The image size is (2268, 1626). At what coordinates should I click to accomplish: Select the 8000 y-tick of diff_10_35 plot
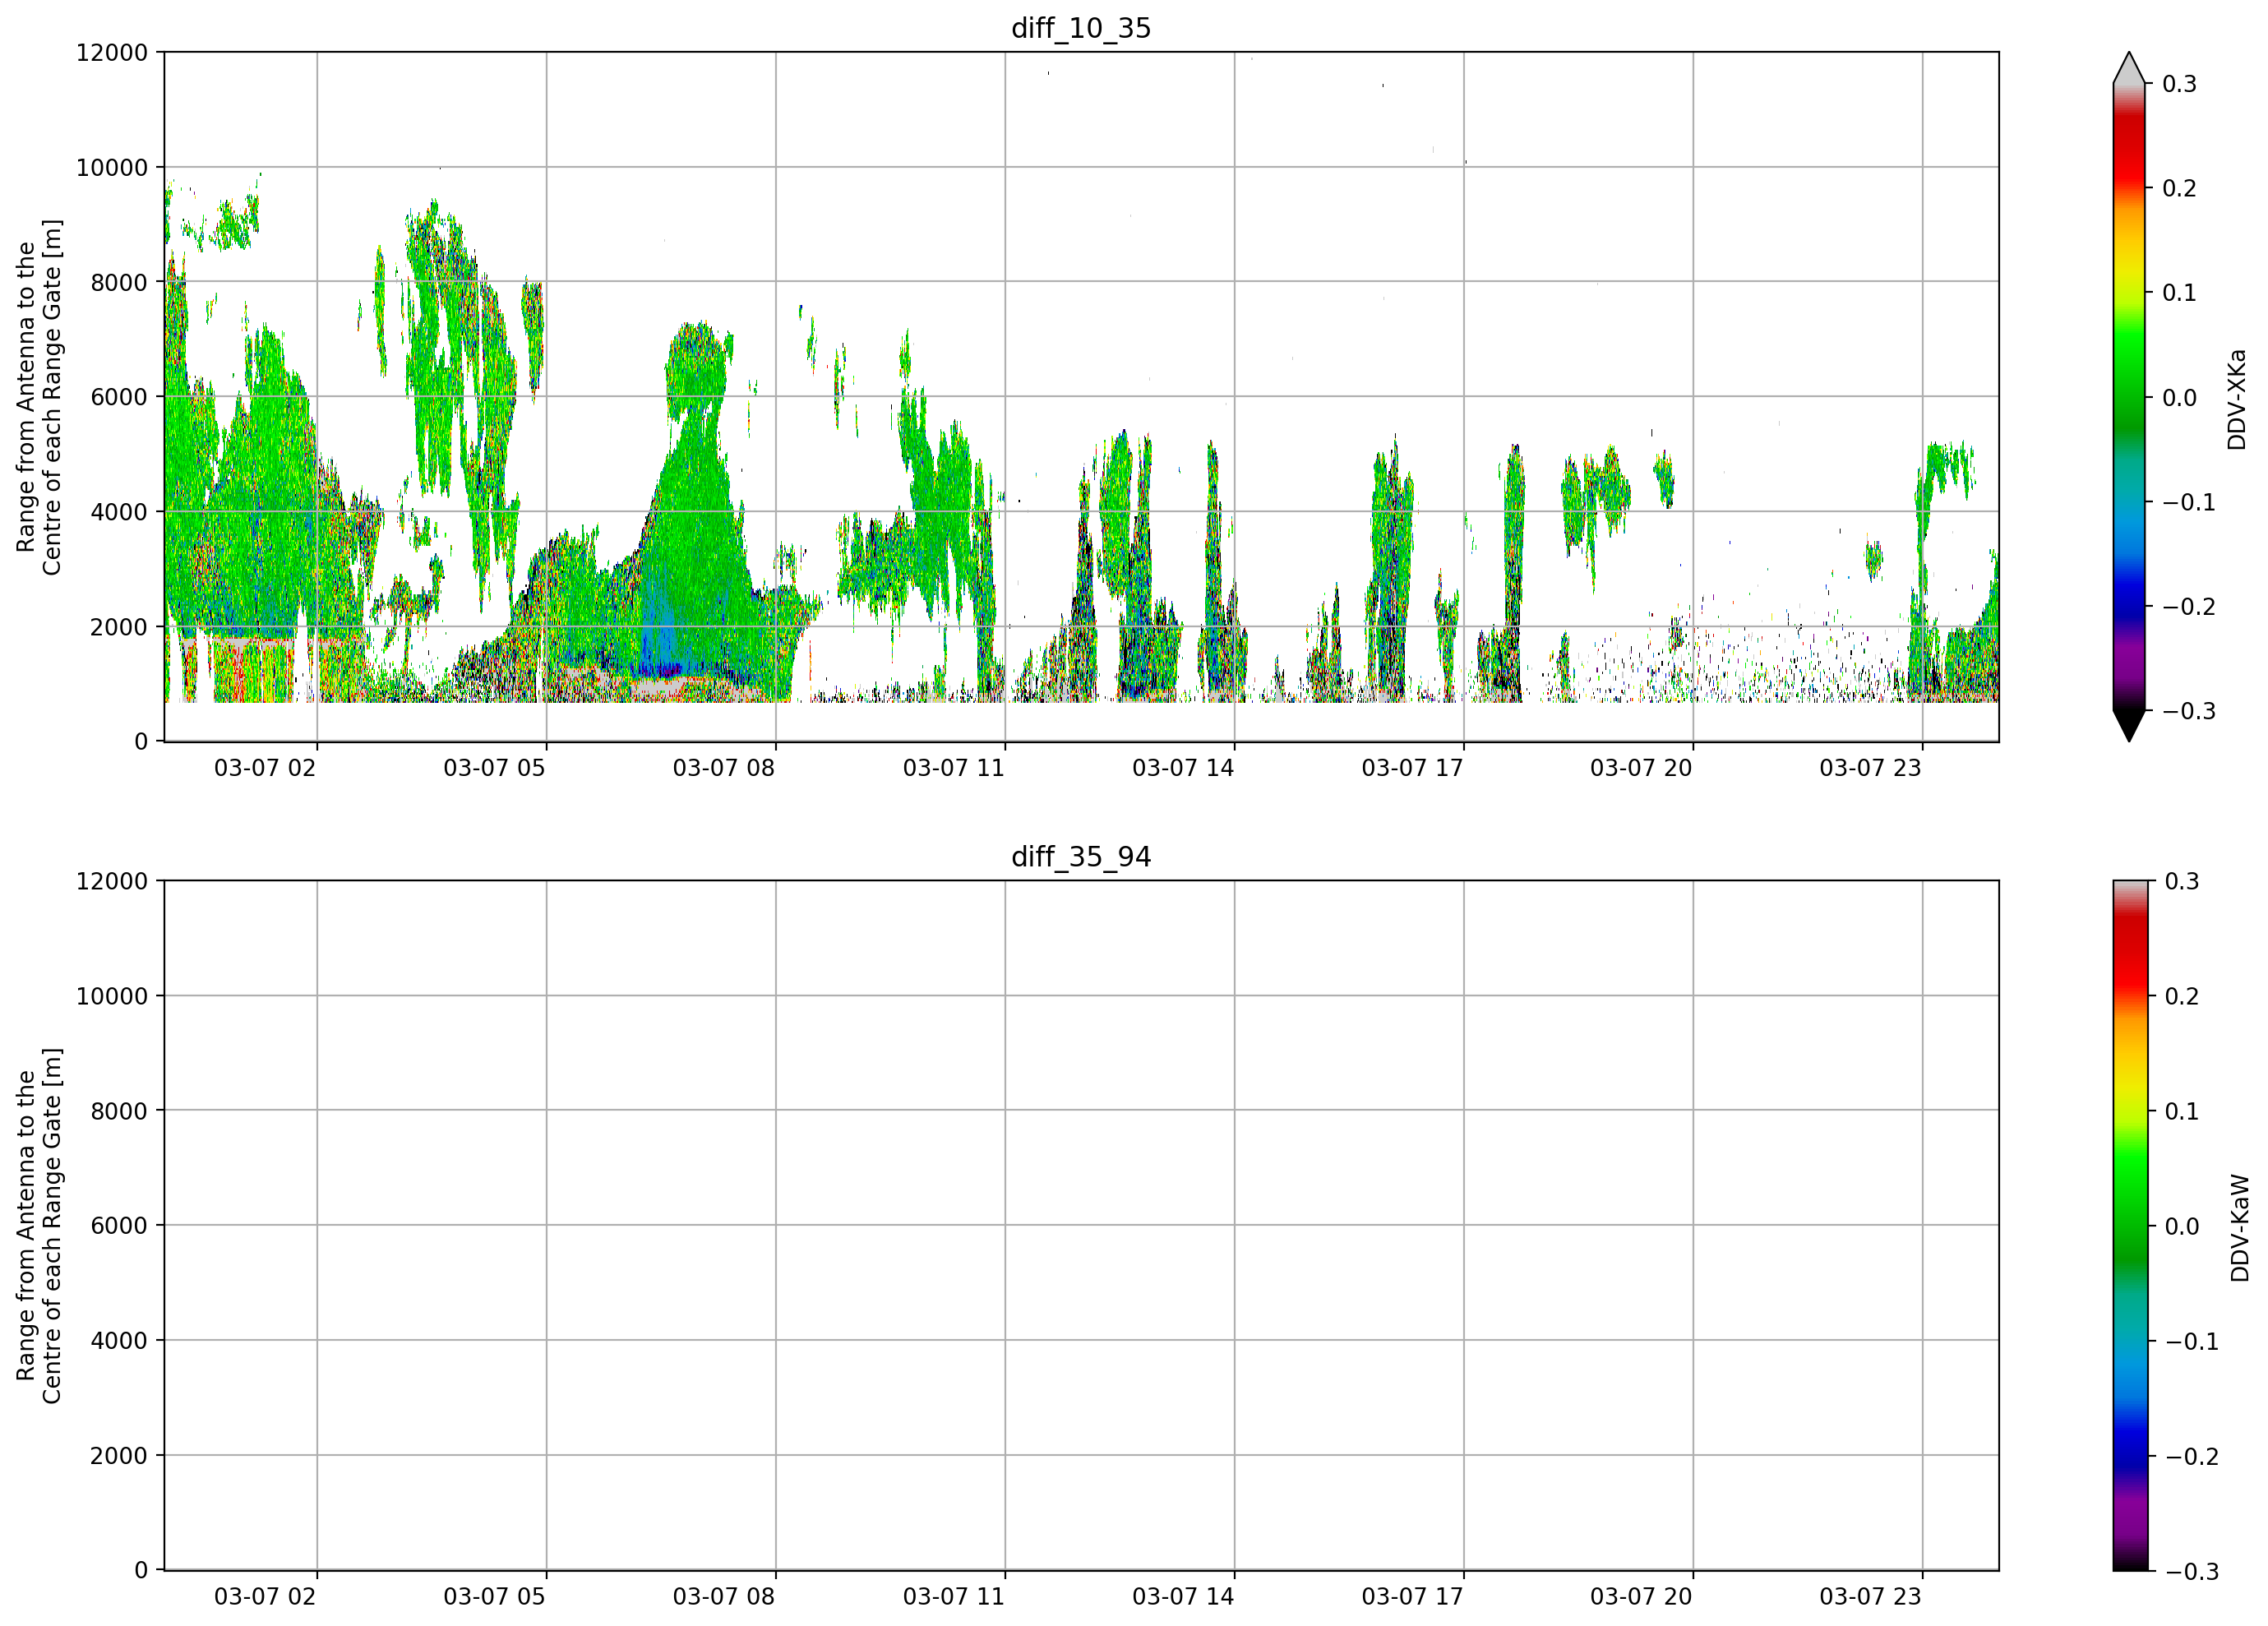(119, 283)
